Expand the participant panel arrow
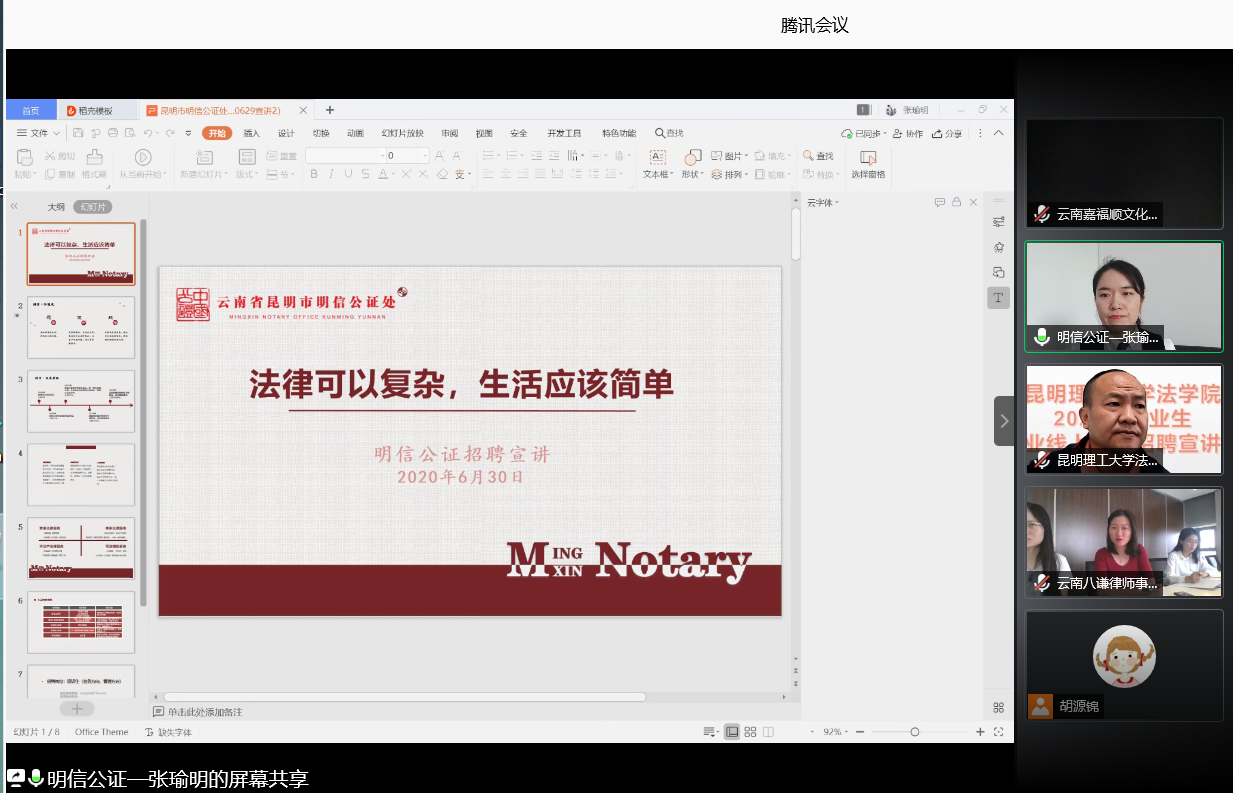 click(1005, 421)
